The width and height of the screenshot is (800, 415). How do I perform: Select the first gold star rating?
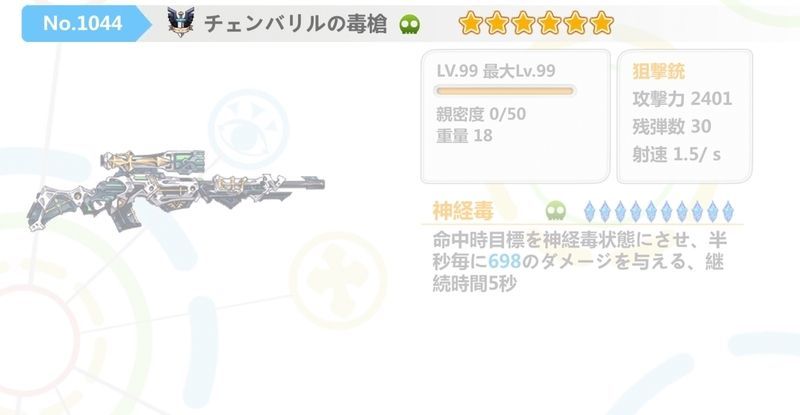[471, 23]
